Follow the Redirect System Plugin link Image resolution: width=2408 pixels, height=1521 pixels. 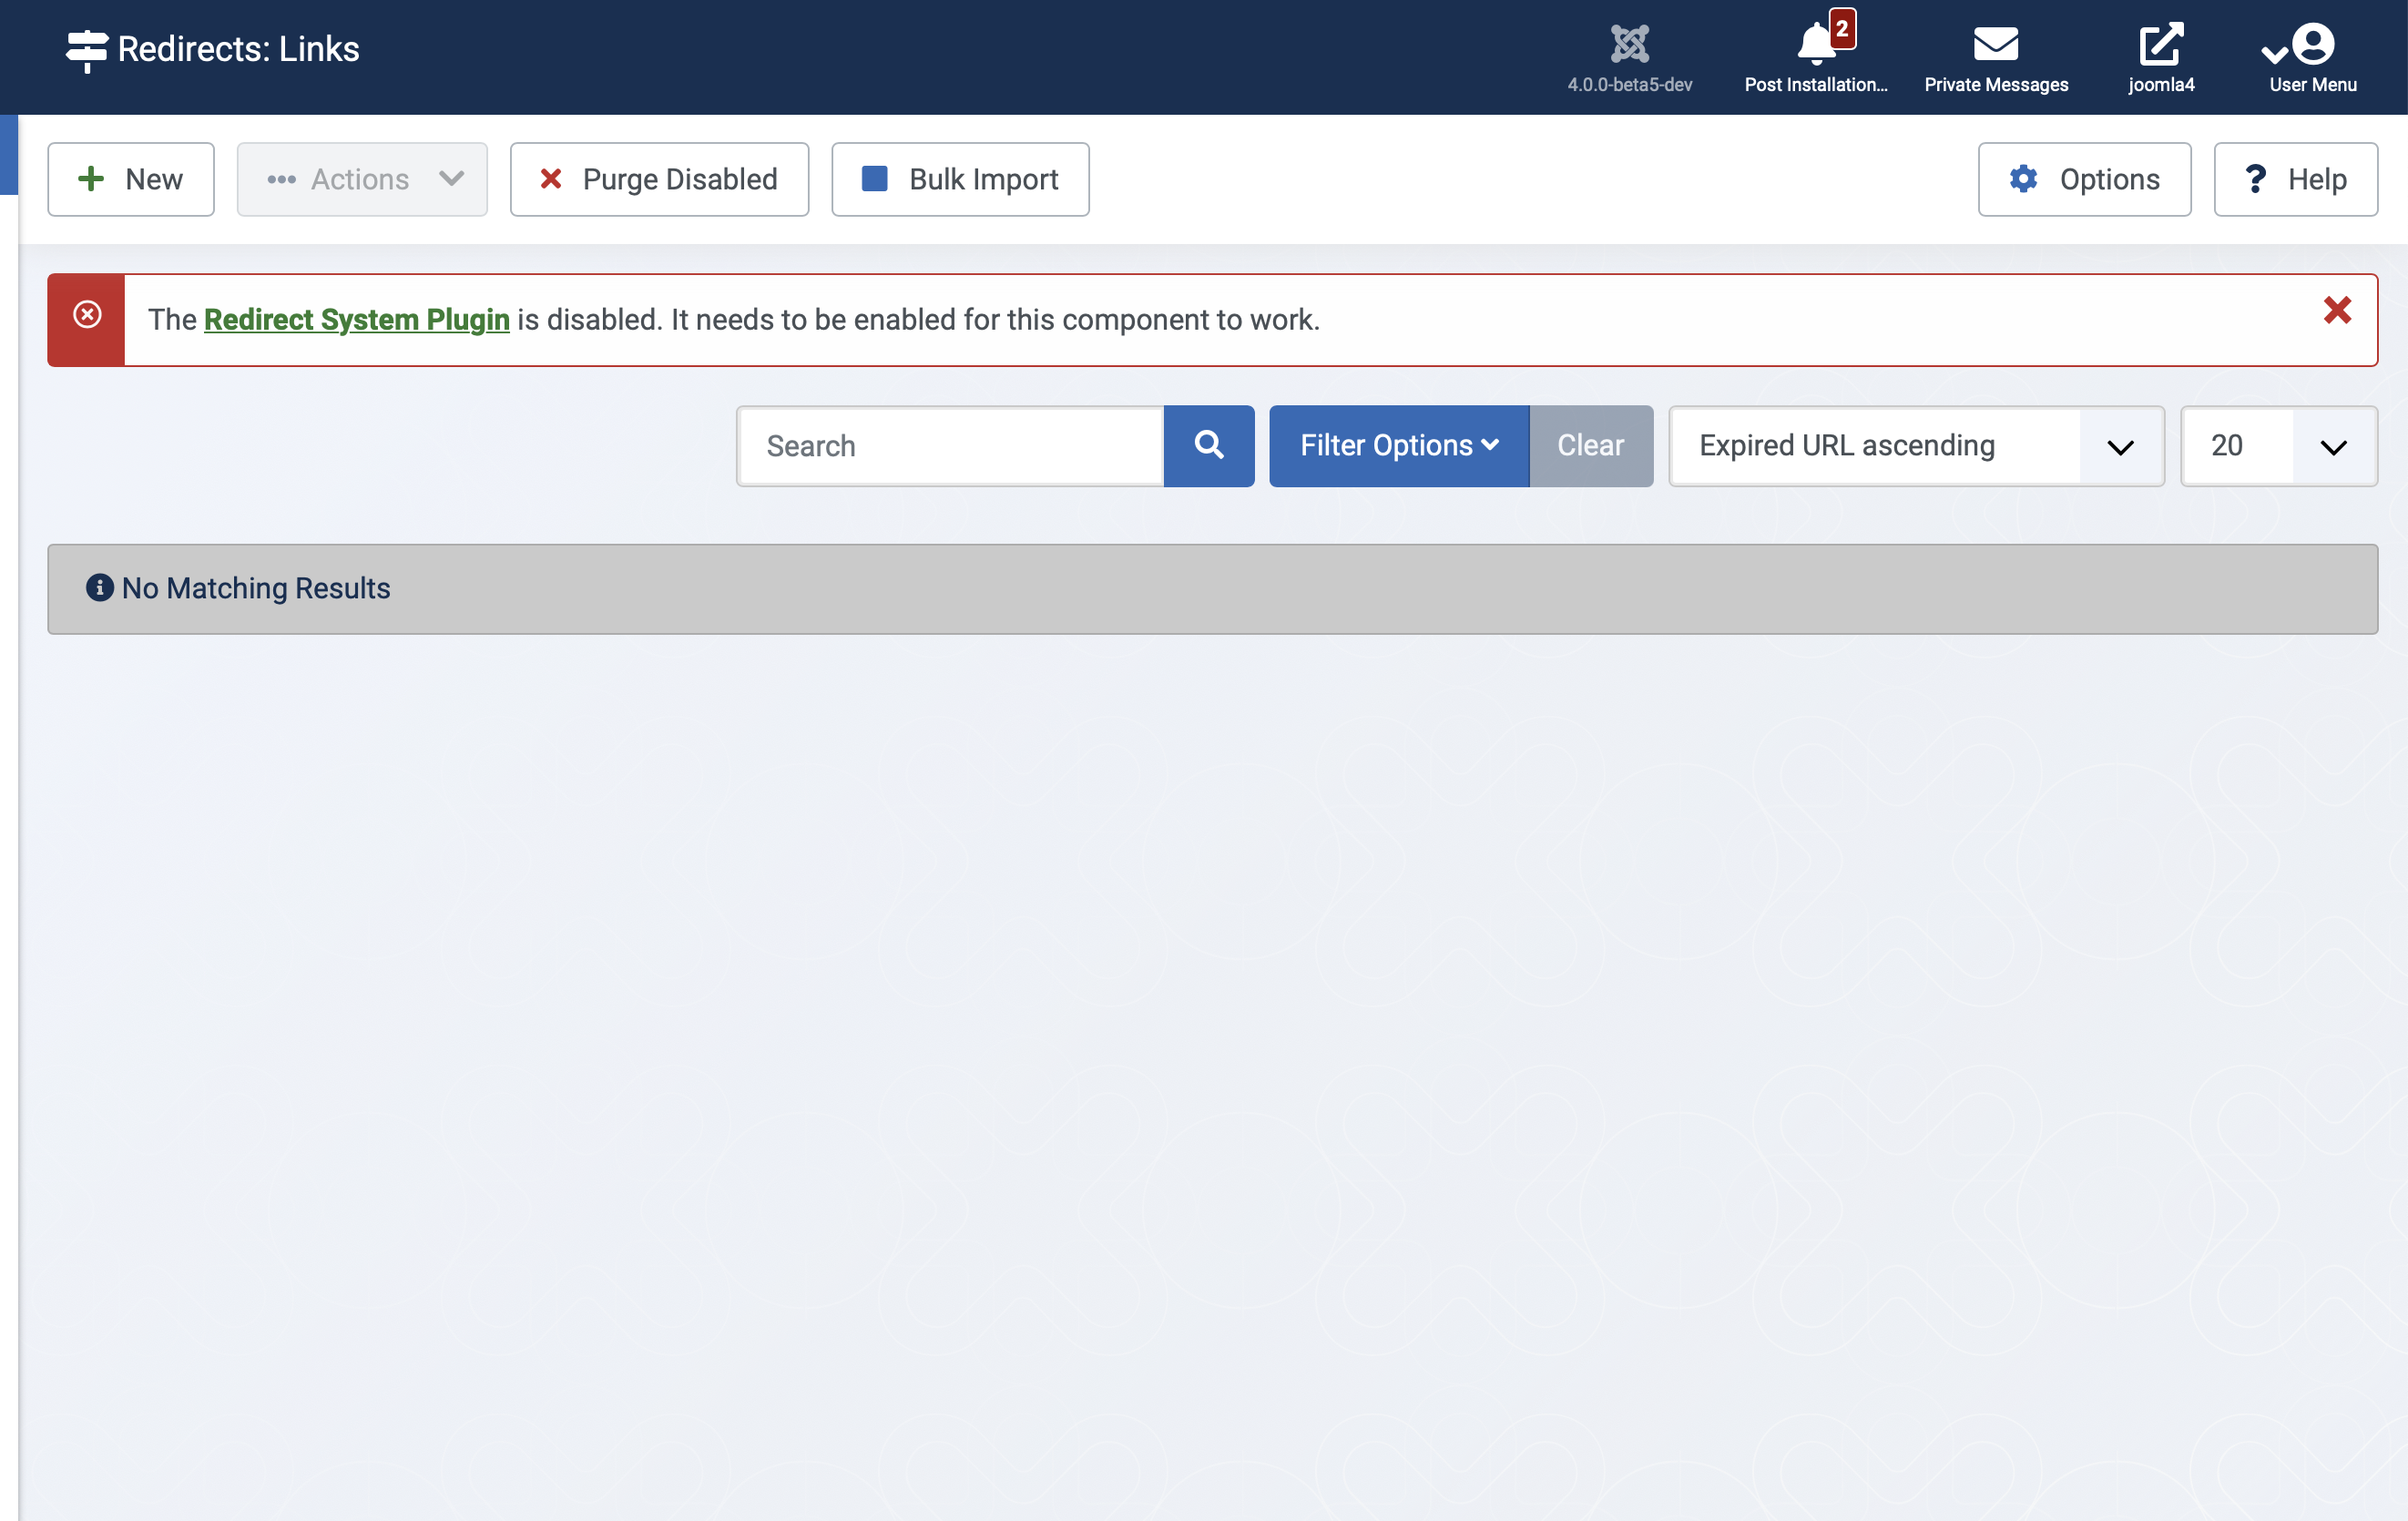[x=357, y=319]
